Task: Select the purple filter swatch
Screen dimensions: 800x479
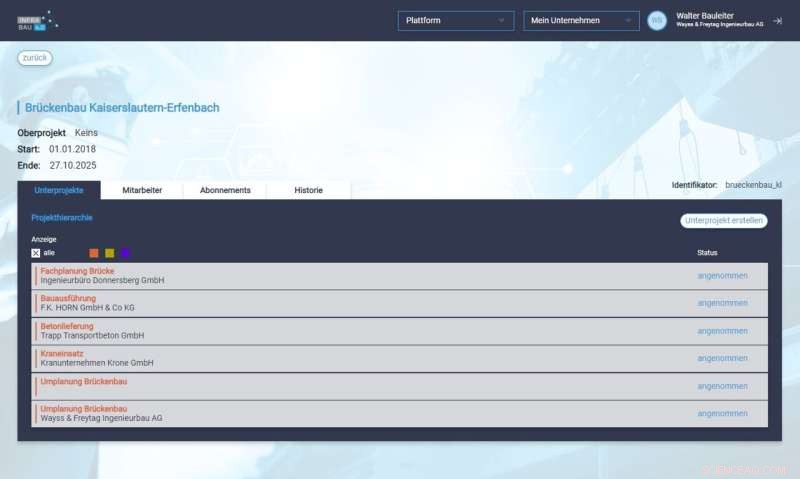Action: click(126, 253)
